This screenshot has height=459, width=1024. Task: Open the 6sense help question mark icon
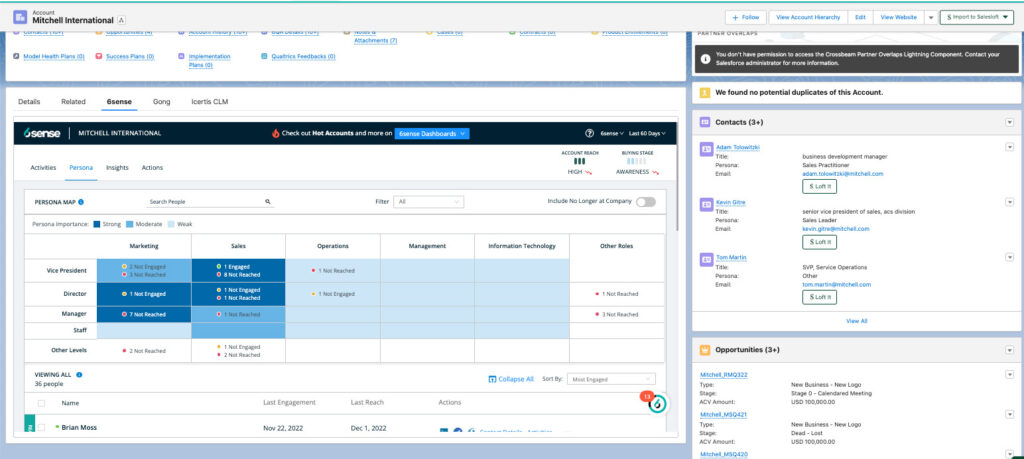pos(590,133)
